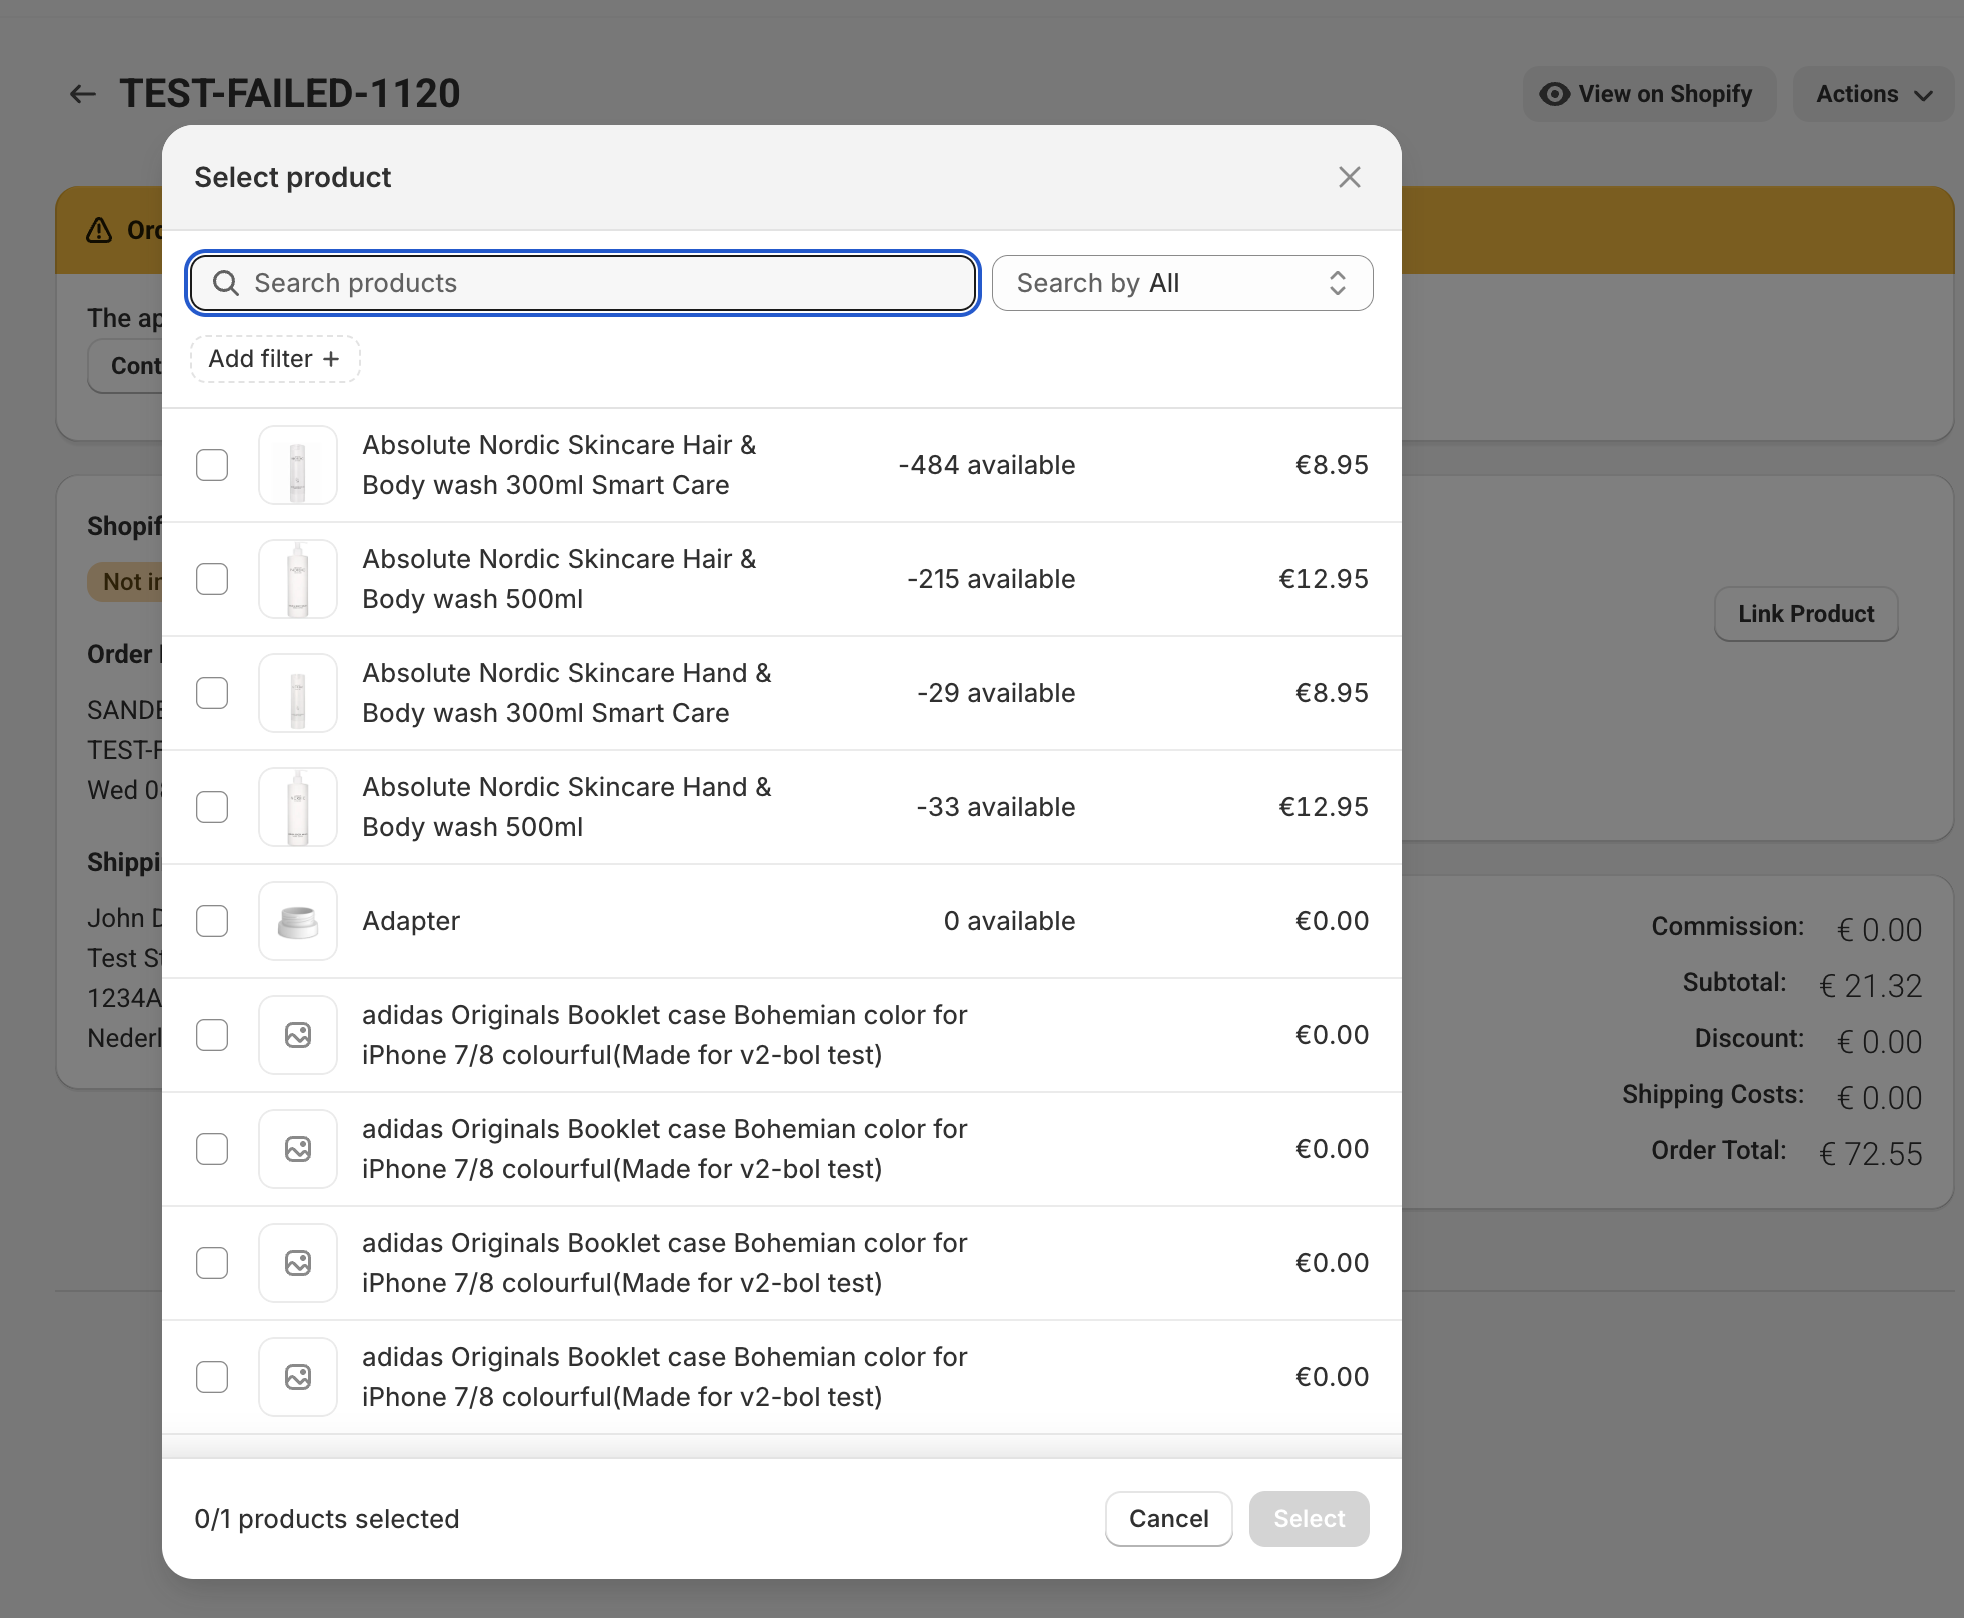Open the Search by All dropdown
This screenshot has height=1618, width=1964.
(x=1182, y=283)
